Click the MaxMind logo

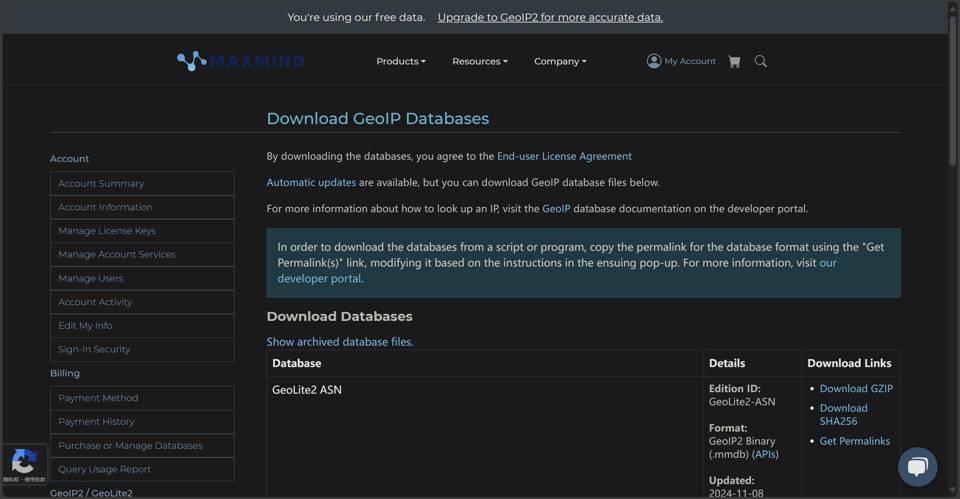[240, 61]
